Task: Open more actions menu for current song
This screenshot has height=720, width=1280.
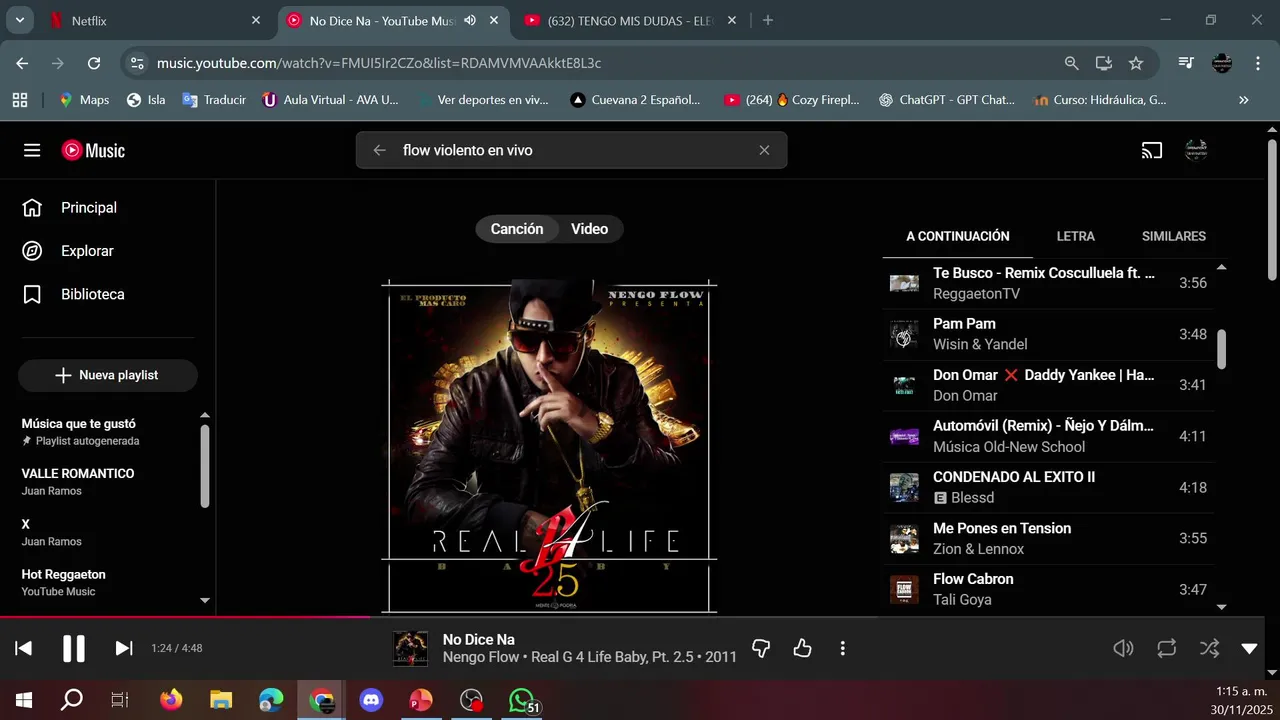Action: pyautogui.click(x=843, y=648)
